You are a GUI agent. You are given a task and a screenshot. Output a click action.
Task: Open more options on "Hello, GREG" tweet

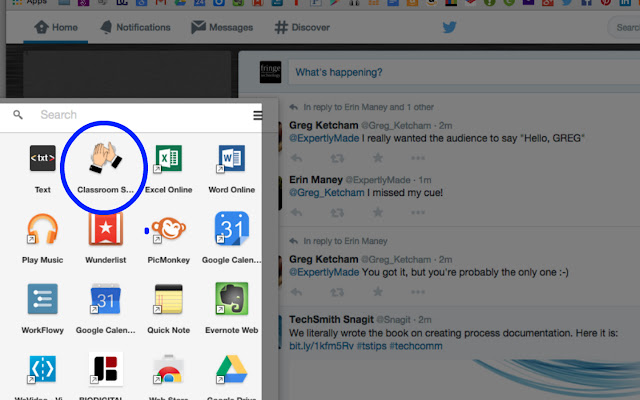click(418, 158)
